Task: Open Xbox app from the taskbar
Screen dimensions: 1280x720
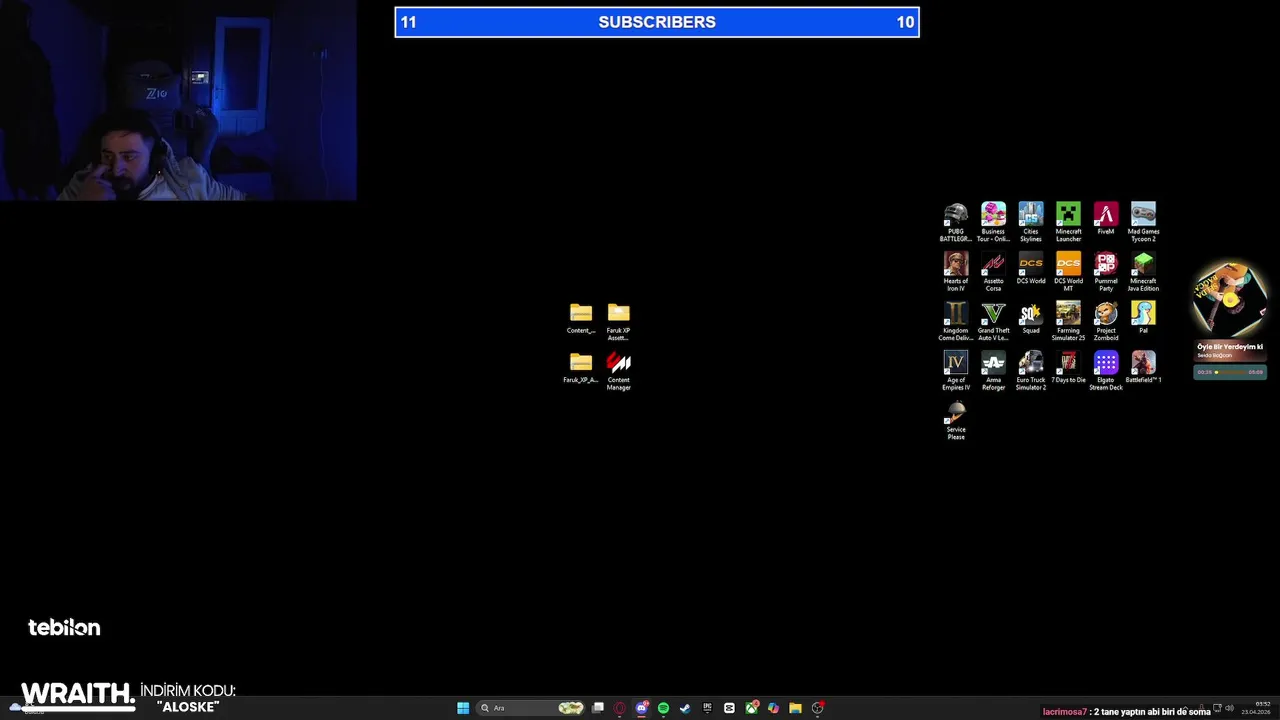Action: [751, 708]
